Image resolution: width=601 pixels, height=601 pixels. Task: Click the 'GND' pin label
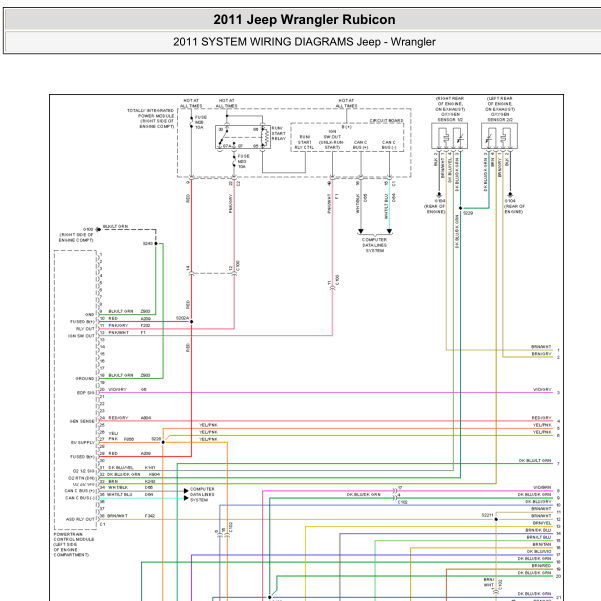pos(89,314)
